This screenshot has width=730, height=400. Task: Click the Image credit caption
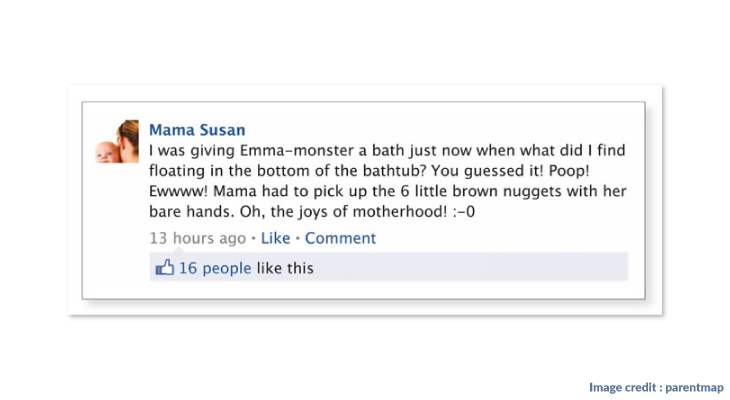click(655, 387)
